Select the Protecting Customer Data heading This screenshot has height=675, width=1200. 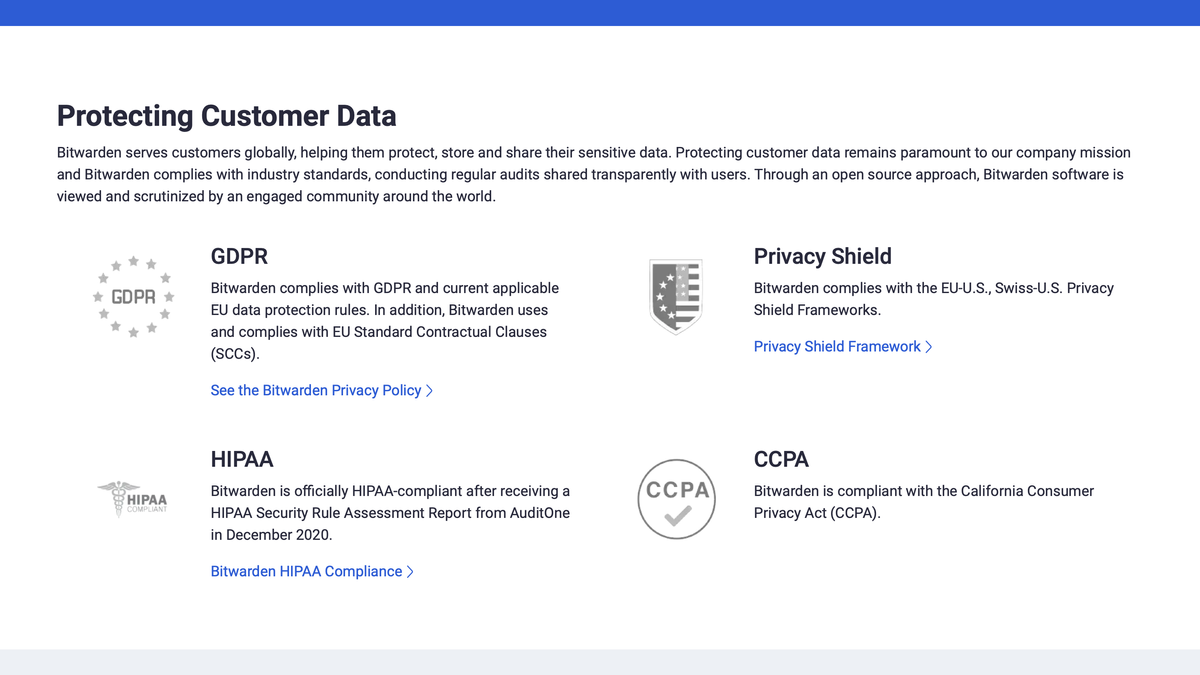(x=226, y=116)
